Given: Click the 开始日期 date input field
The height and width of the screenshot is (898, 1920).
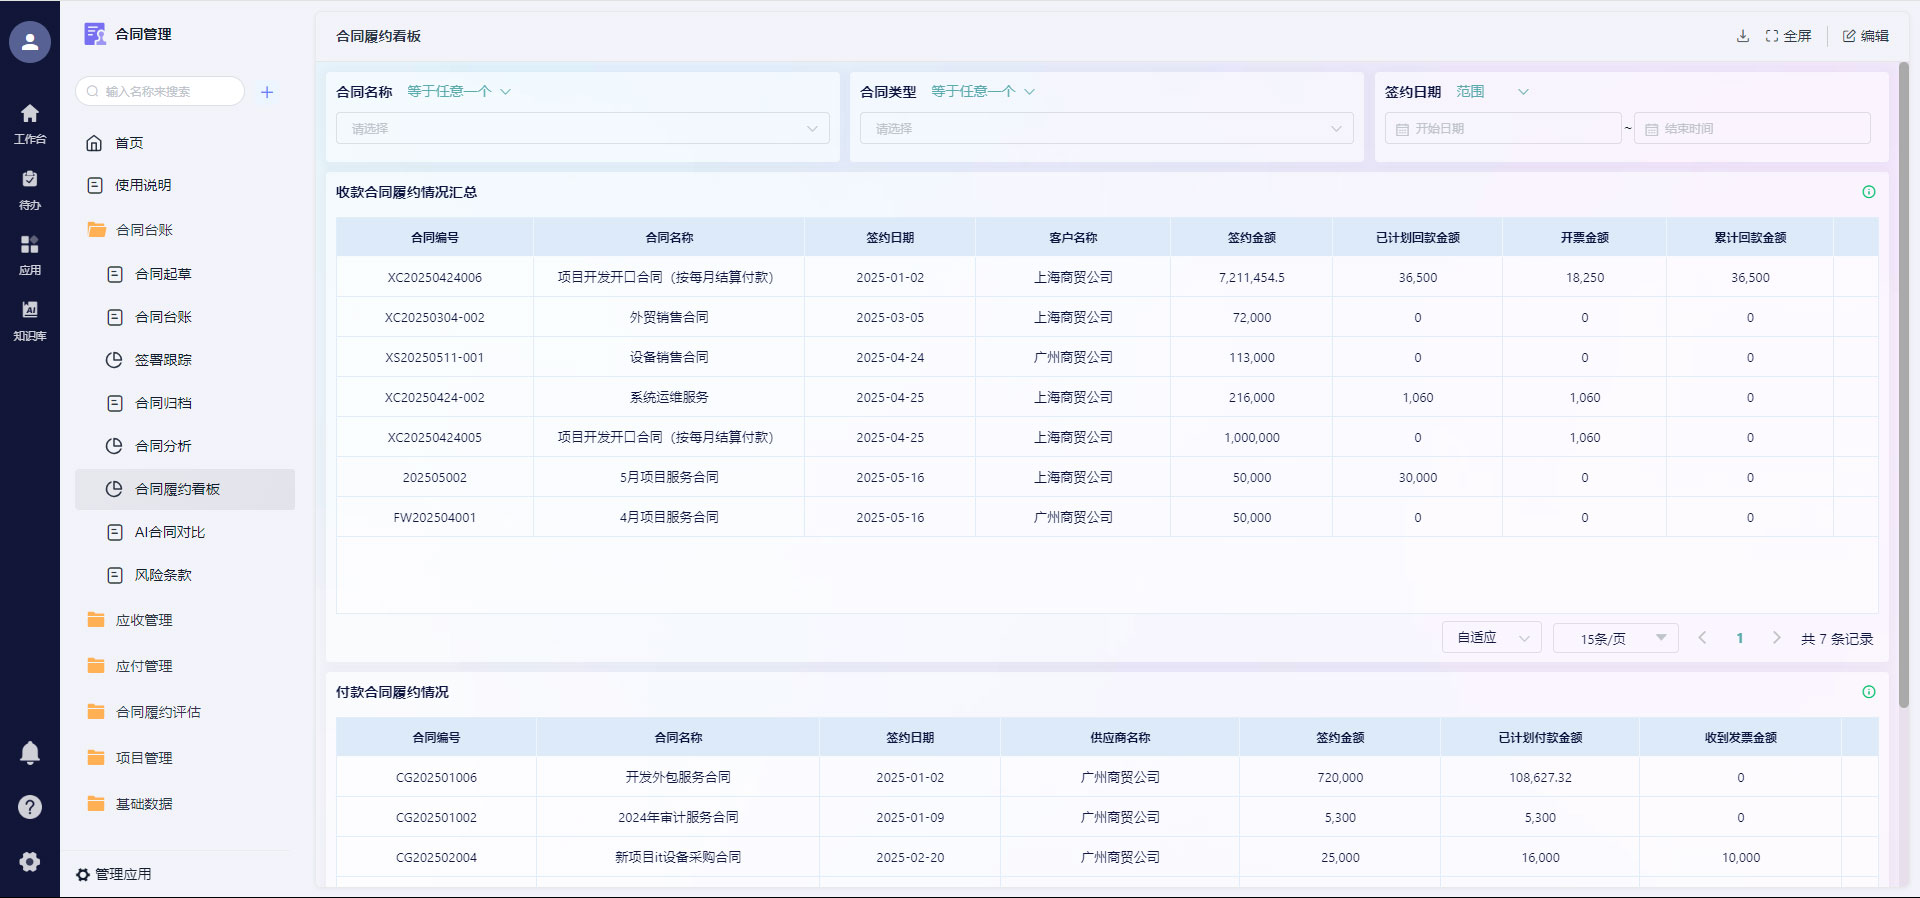Looking at the screenshot, I should 1502,129.
